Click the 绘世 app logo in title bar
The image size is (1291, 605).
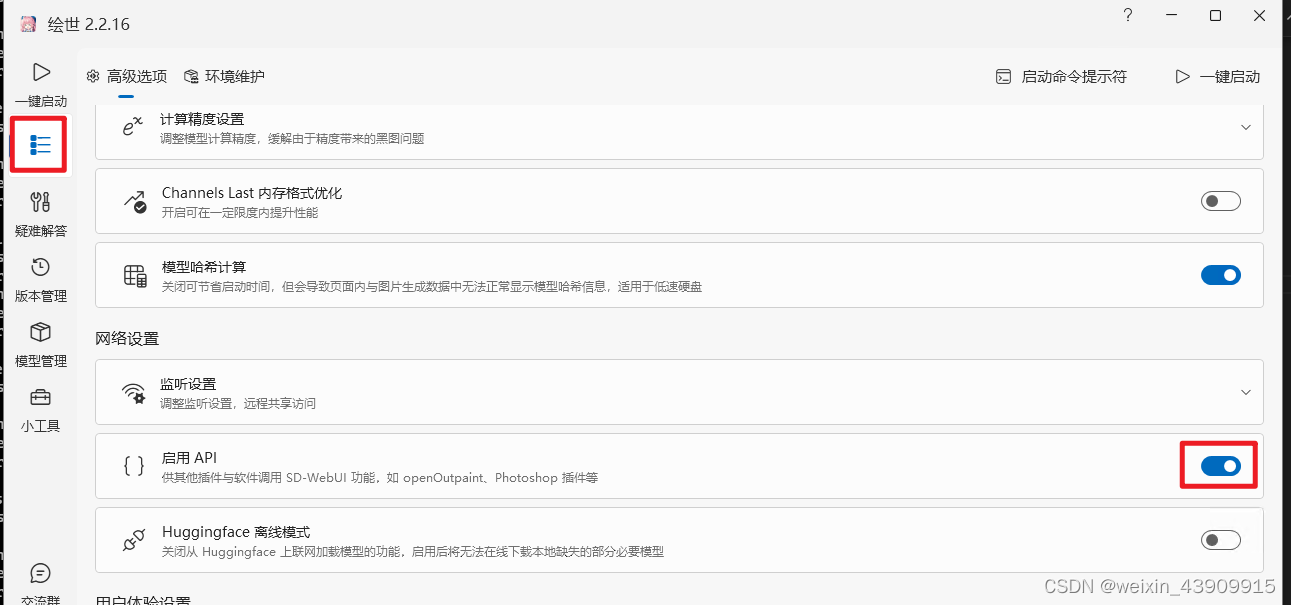point(28,23)
